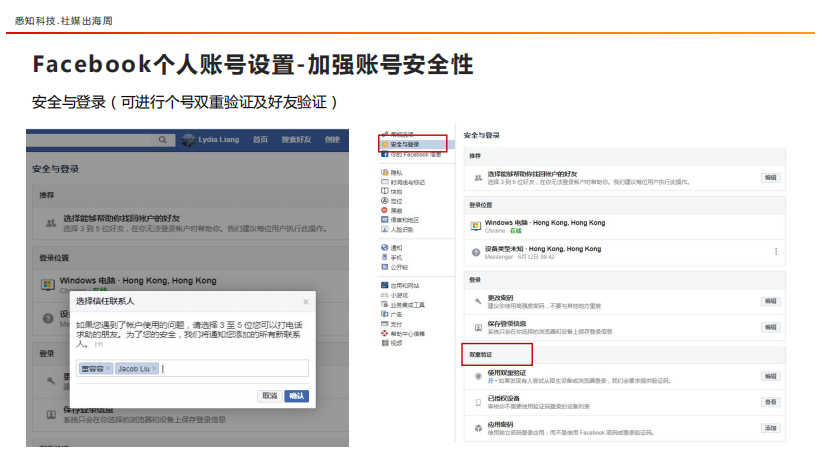Open 搜索好友 in the top bar
The image size is (830, 458).
coord(296,140)
